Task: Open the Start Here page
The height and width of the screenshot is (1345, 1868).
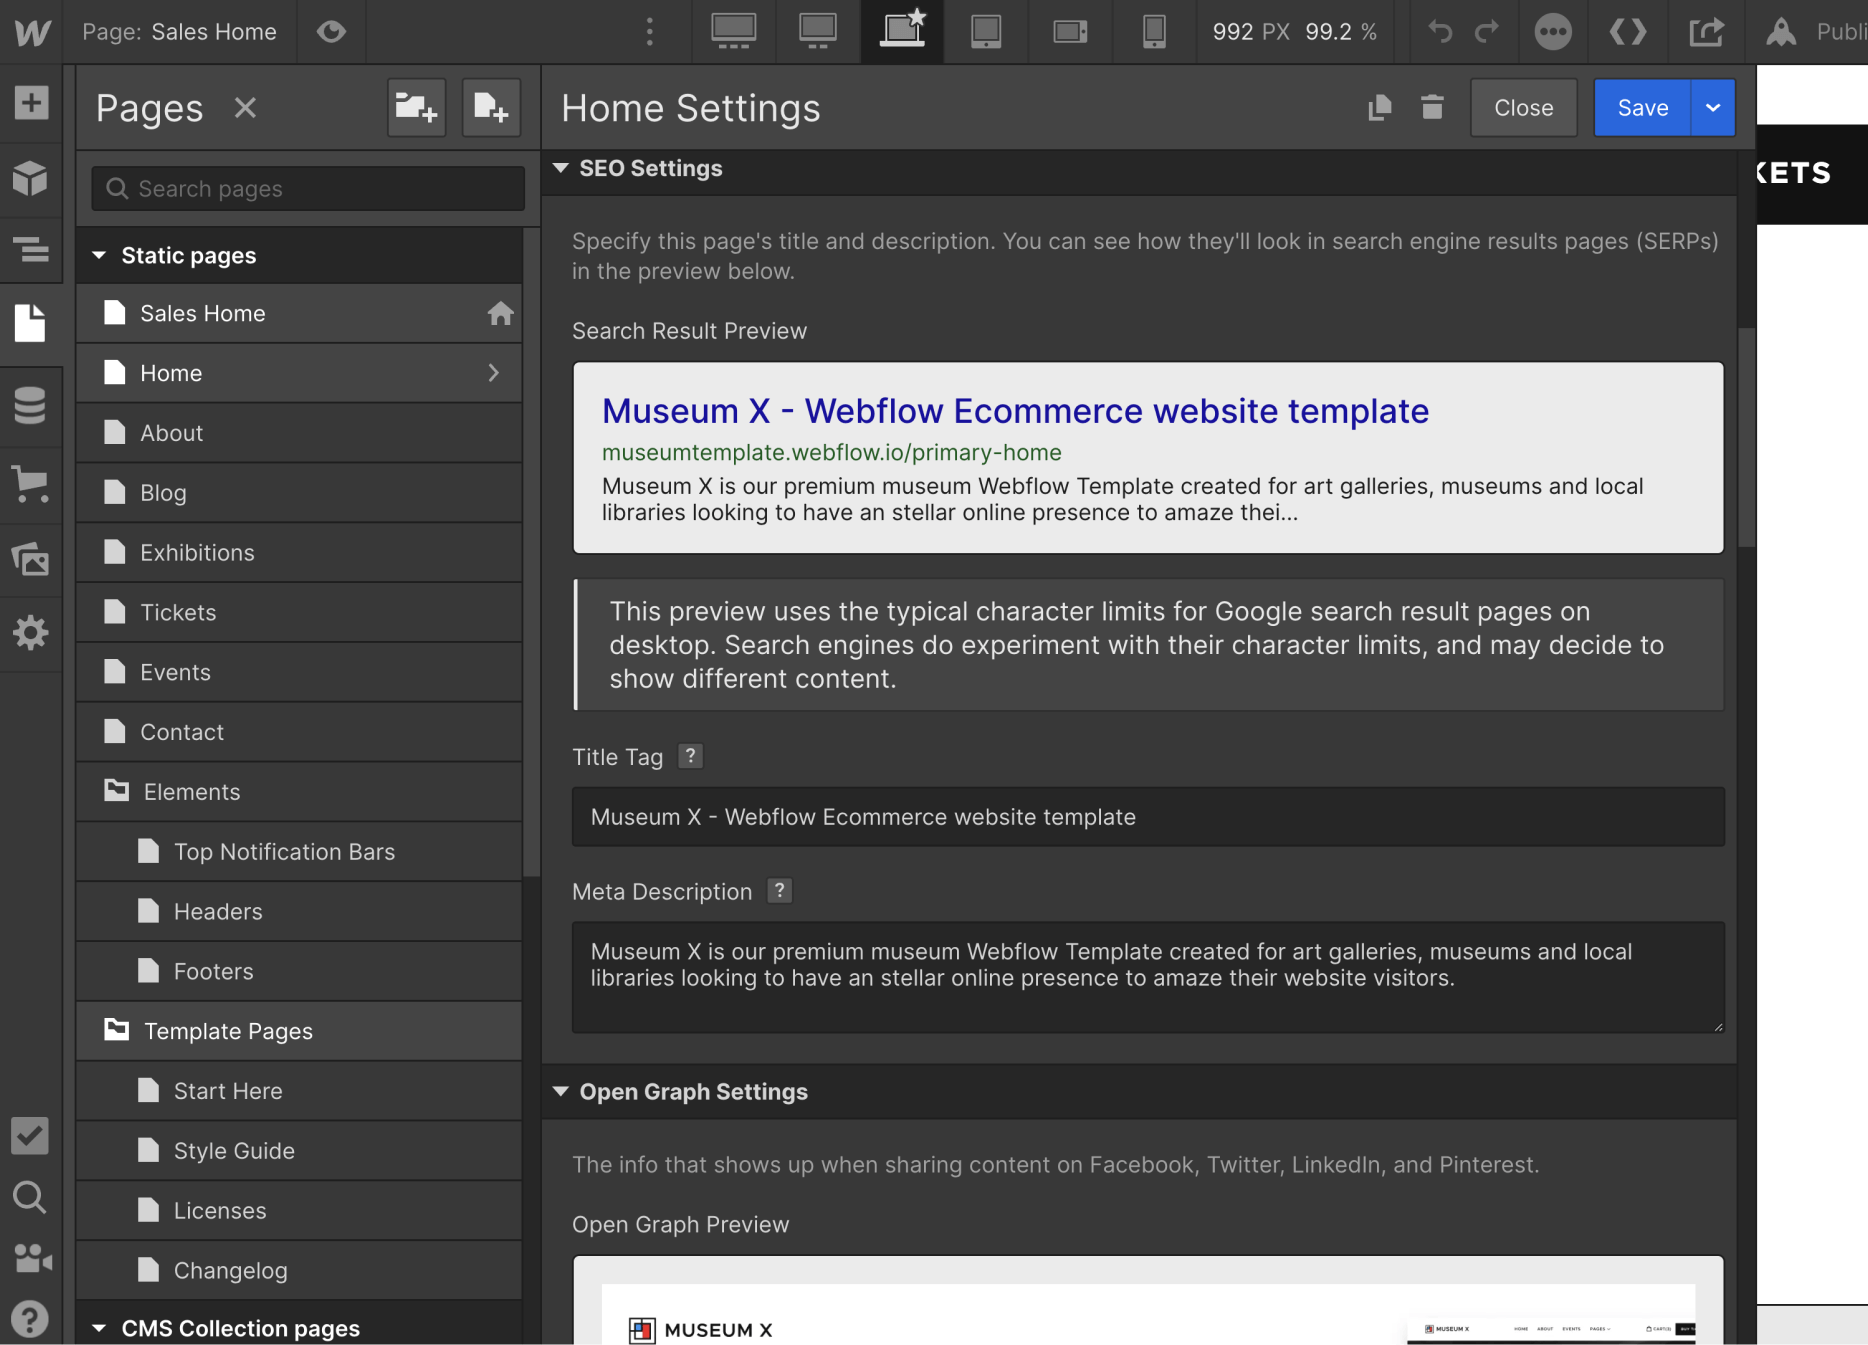Action: click(x=299, y=1091)
